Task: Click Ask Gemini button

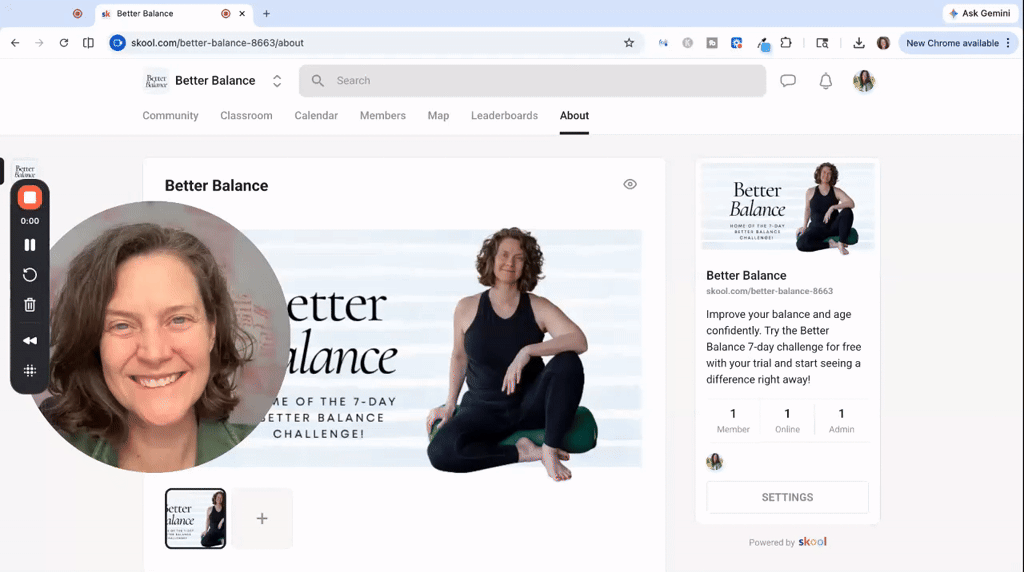Action: 980,13
